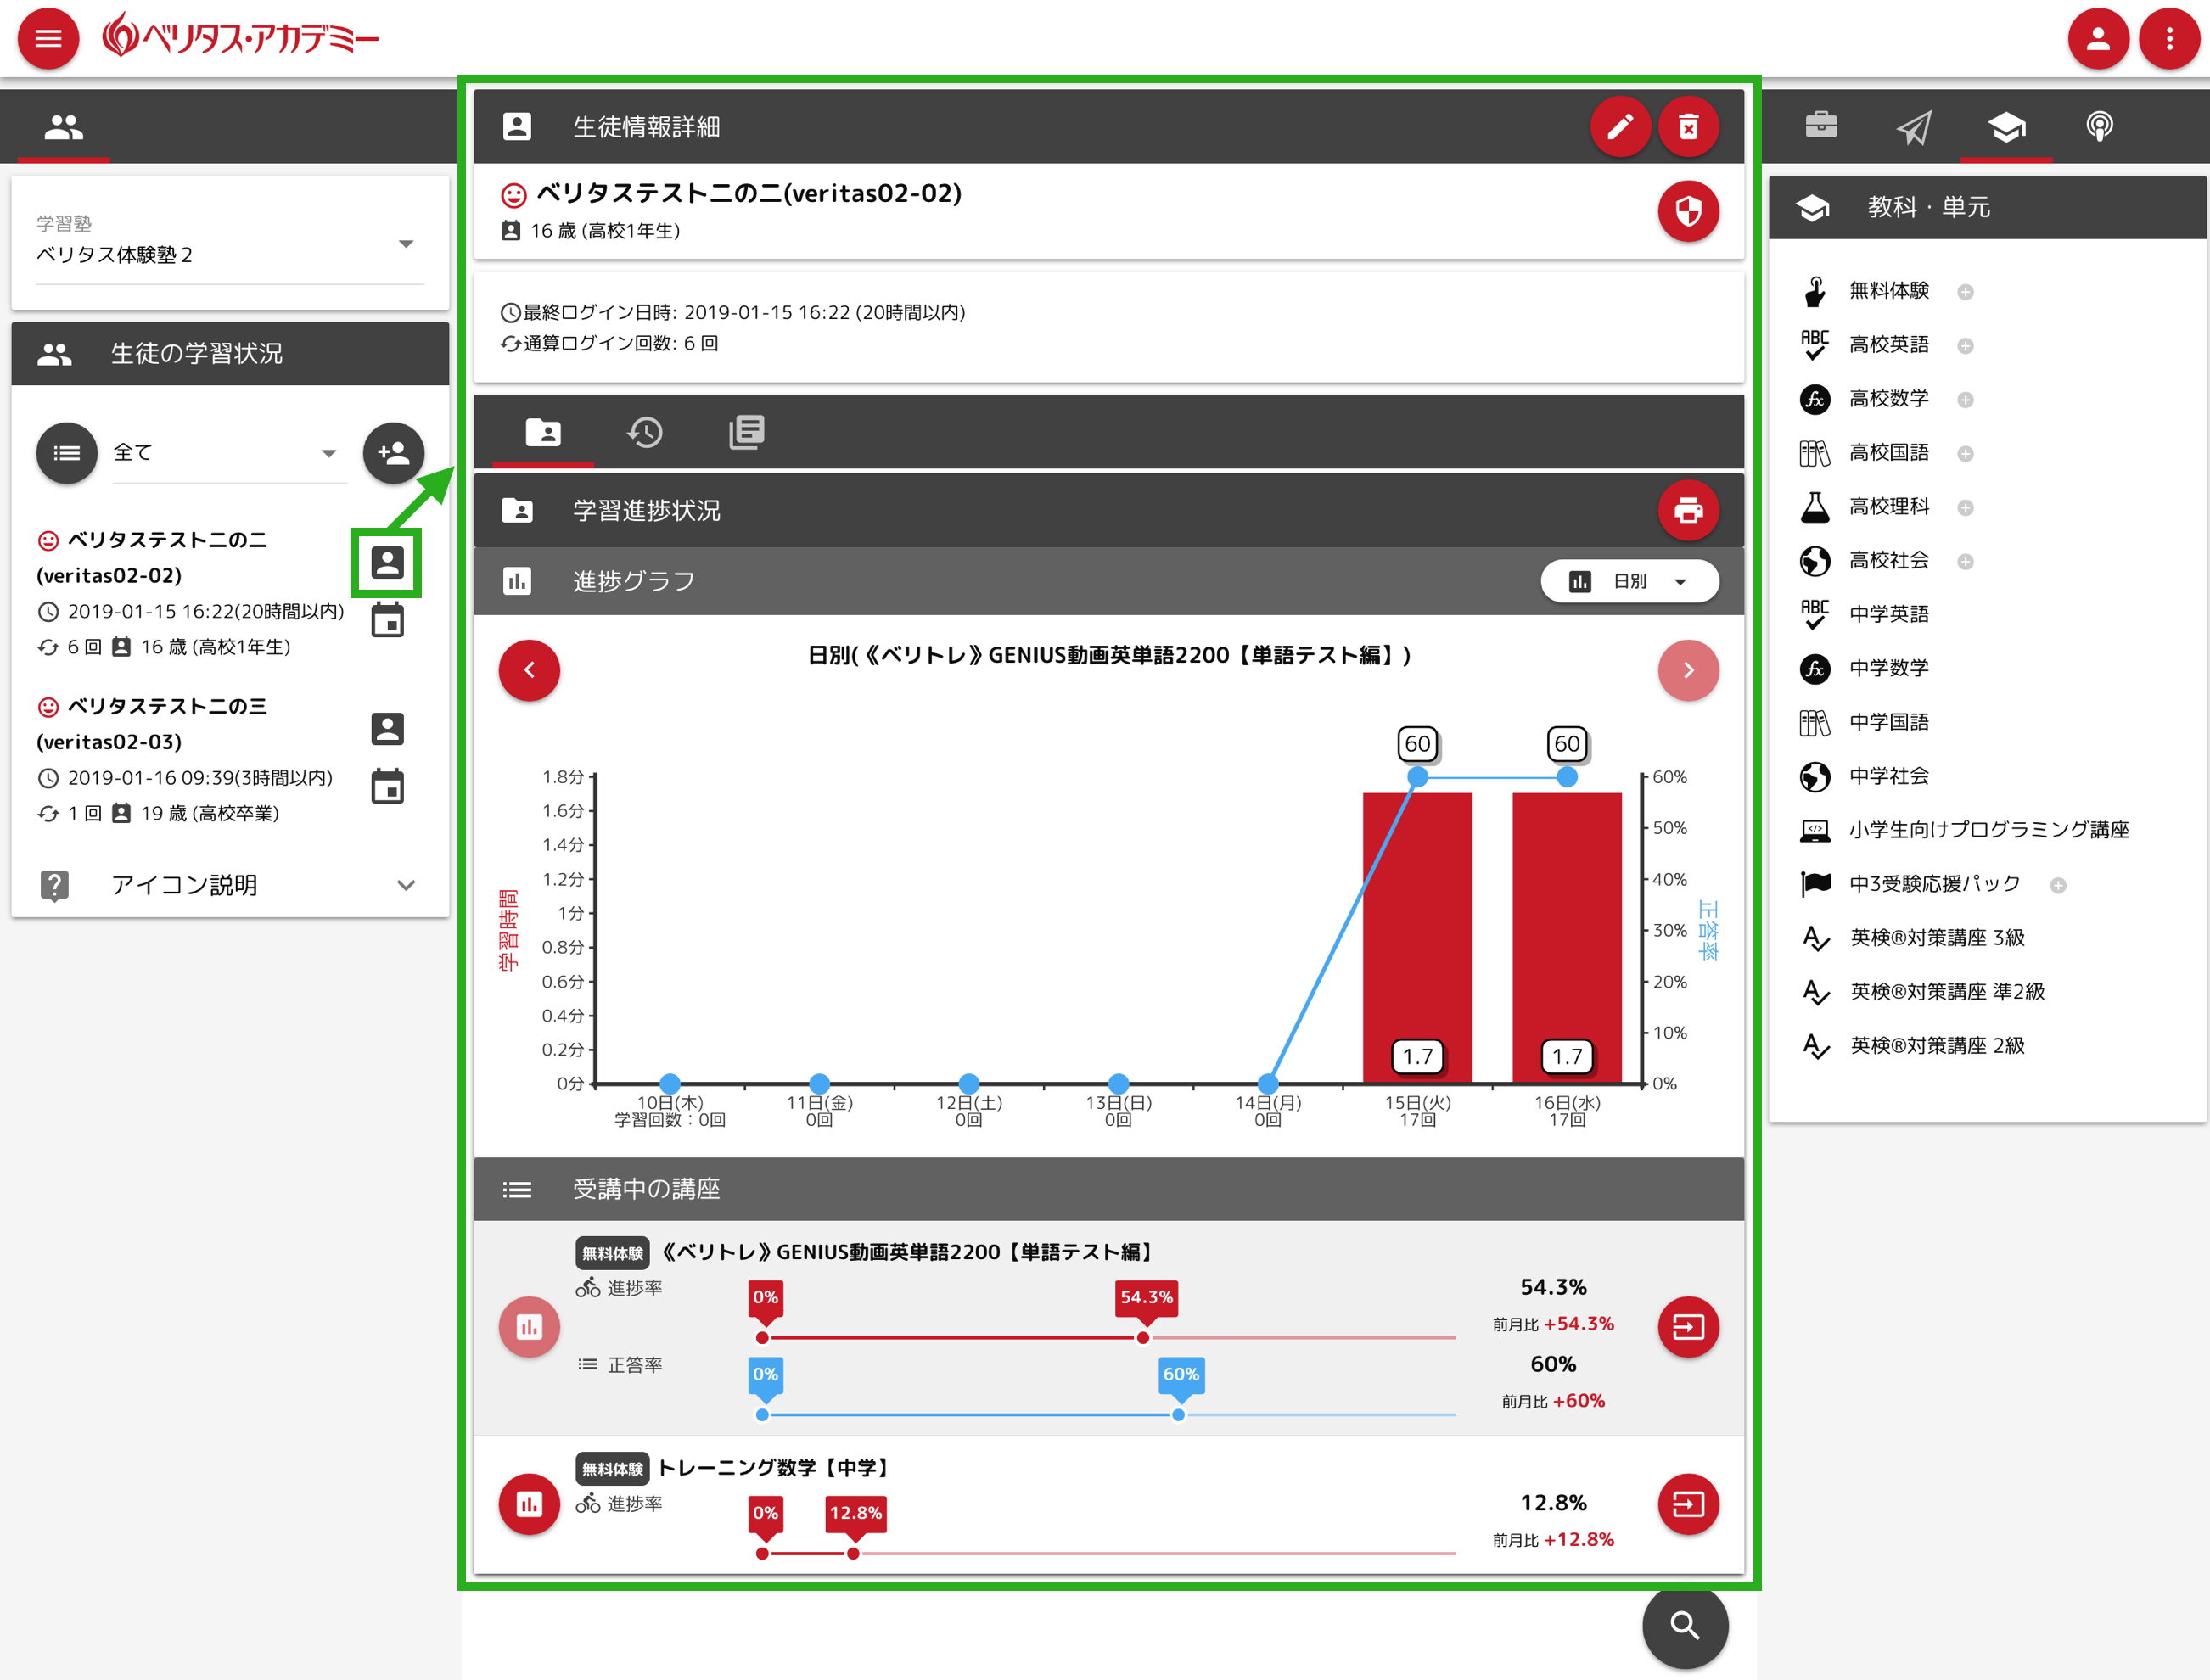Edit student info with the pencil button
The image size is (2210, 1680).
pyautogui.click(x=1619, y=127)
